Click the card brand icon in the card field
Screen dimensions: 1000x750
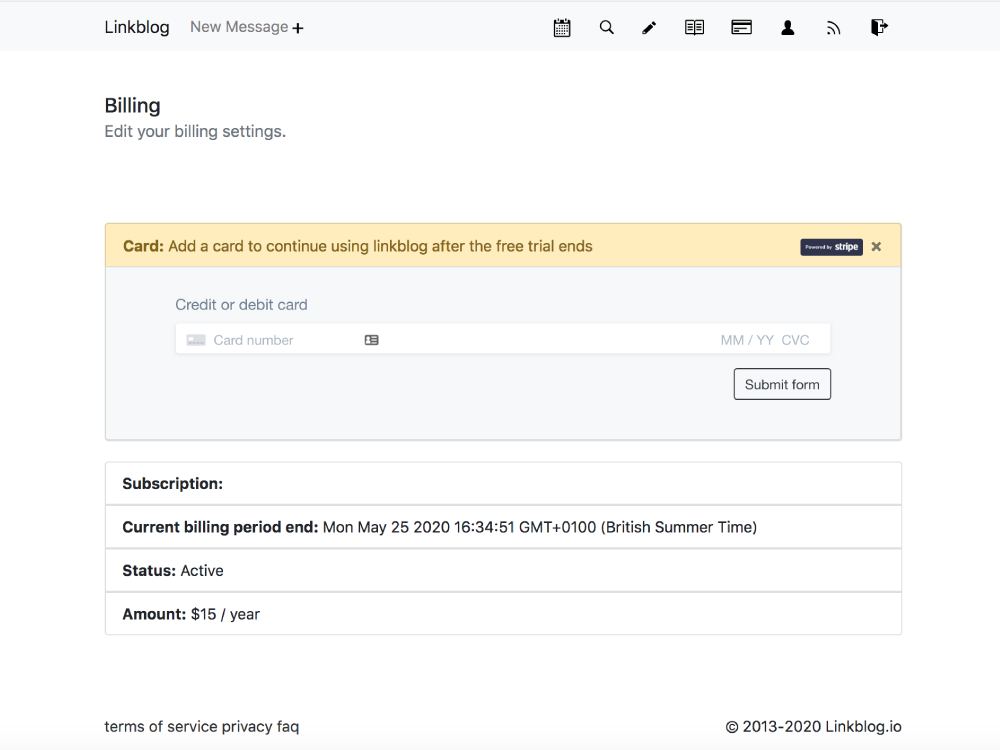[196, 340]
